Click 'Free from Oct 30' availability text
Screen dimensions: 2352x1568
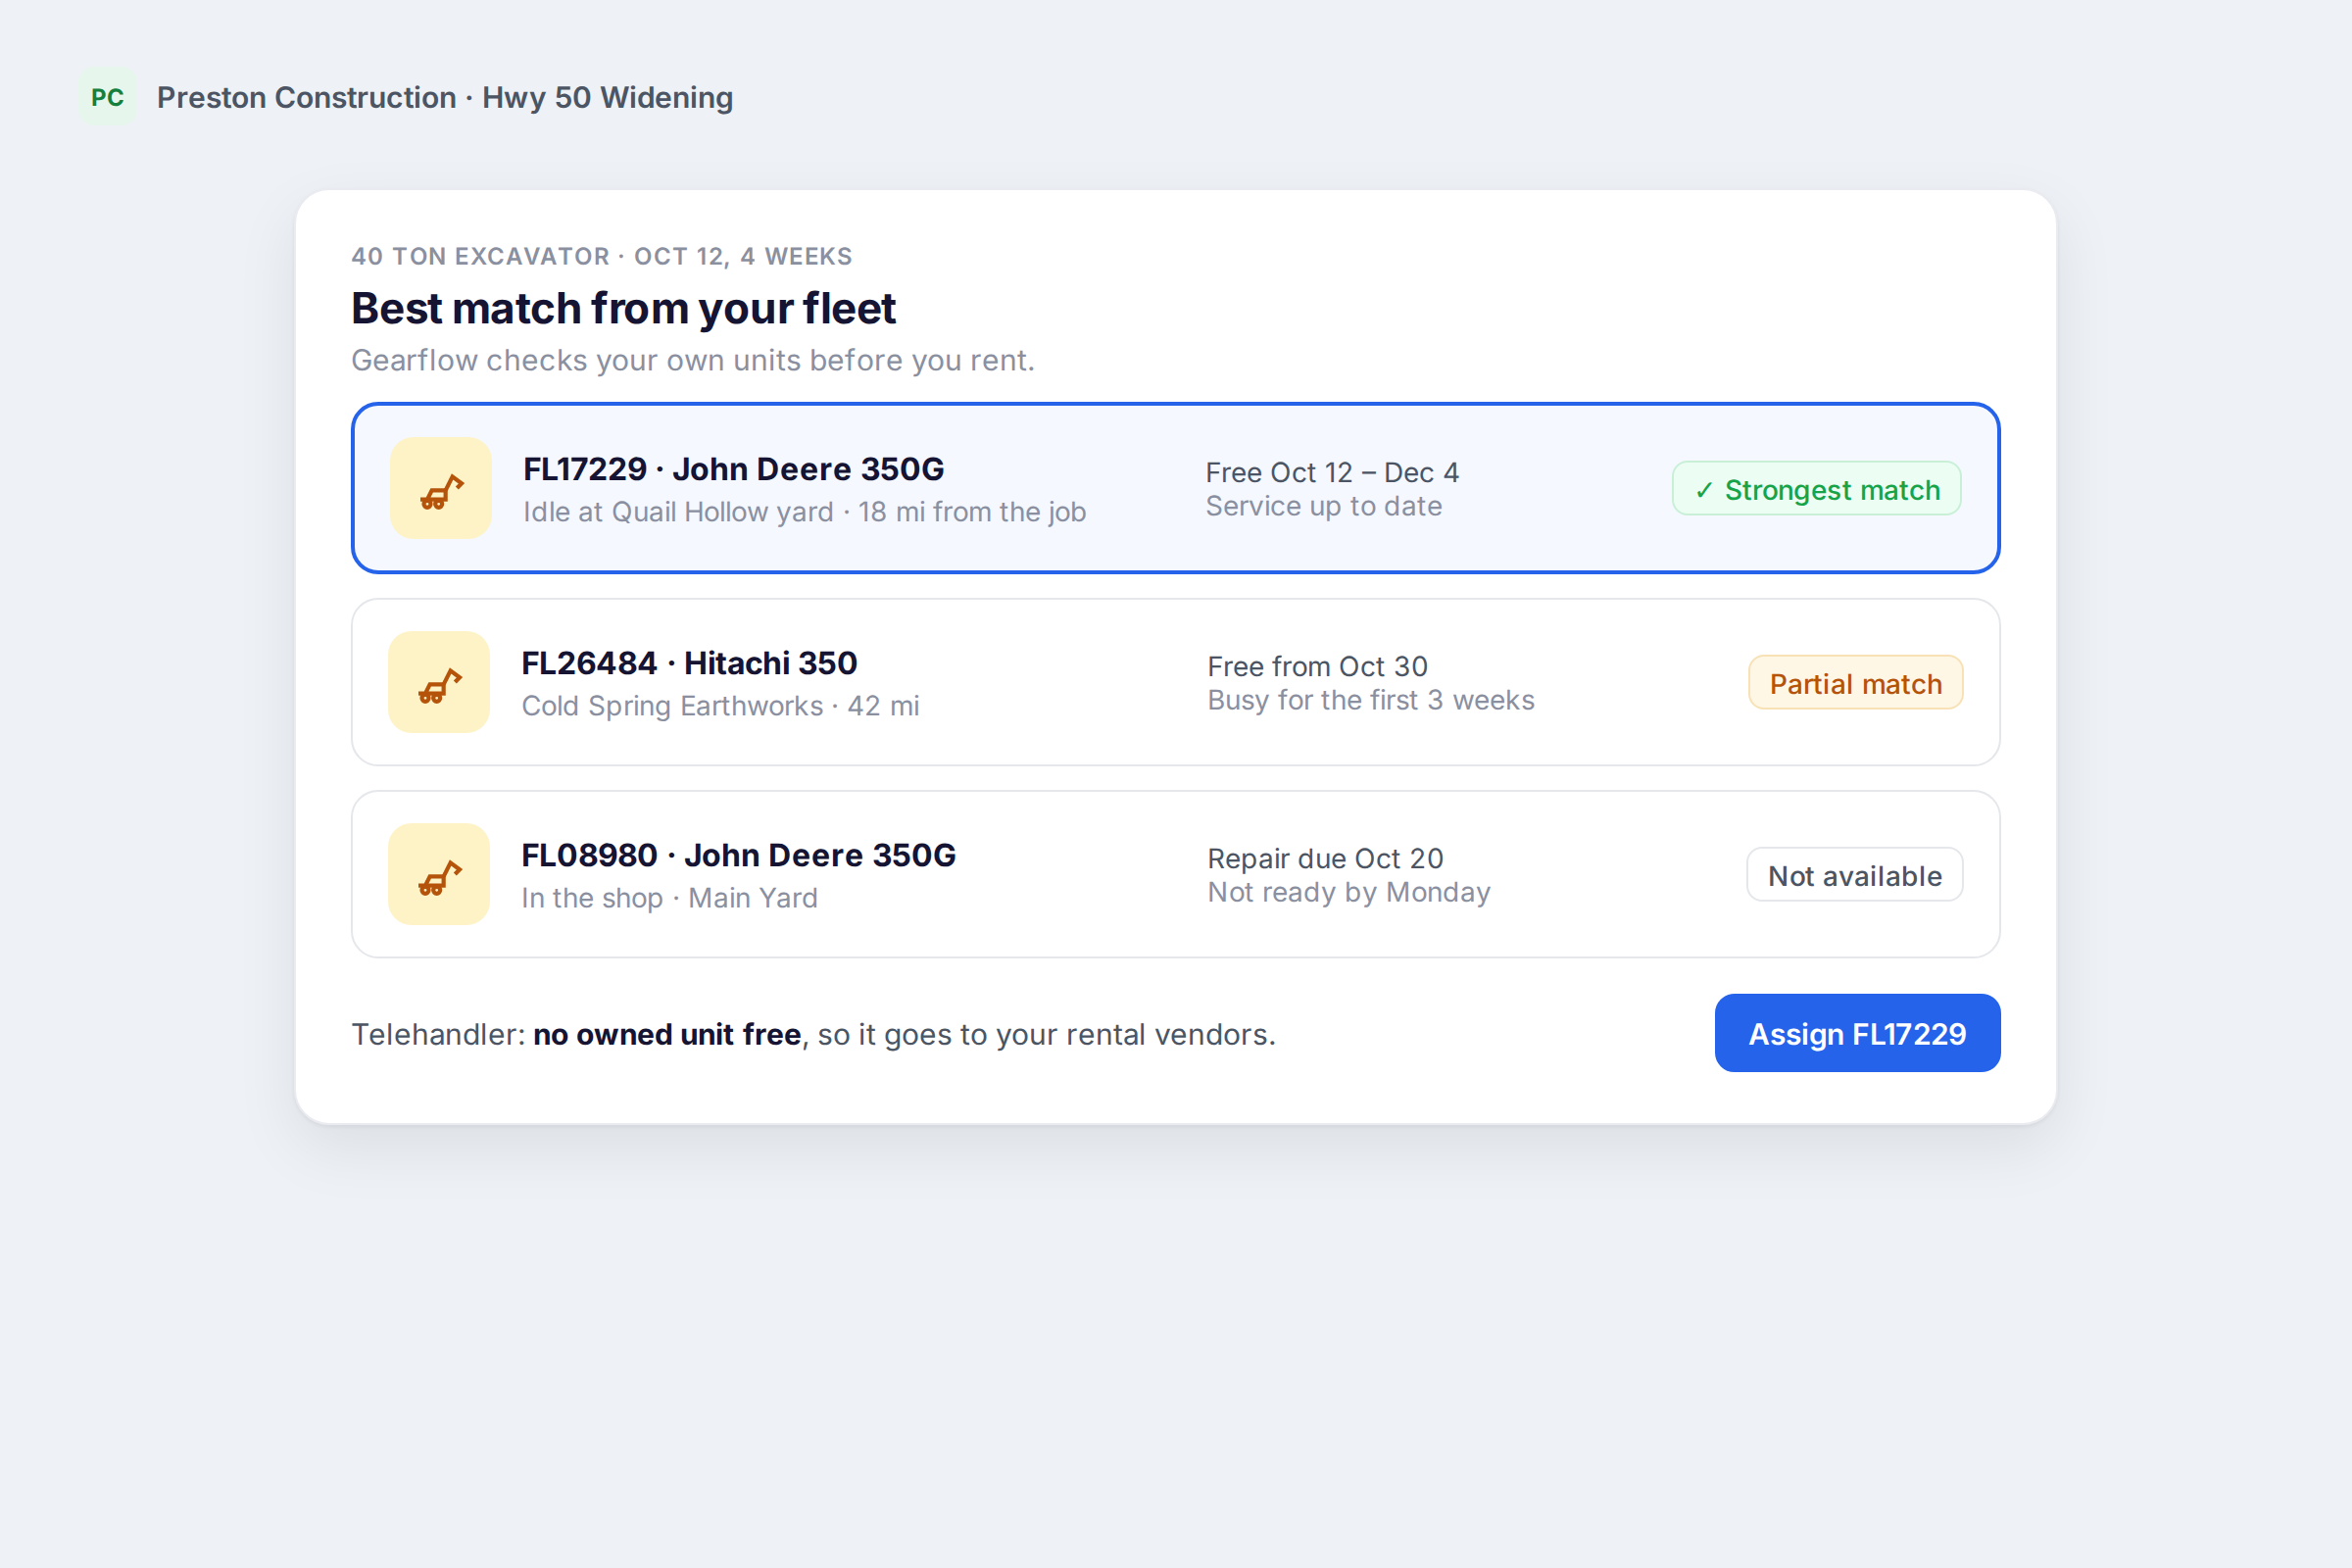[x=1317, y=666]
